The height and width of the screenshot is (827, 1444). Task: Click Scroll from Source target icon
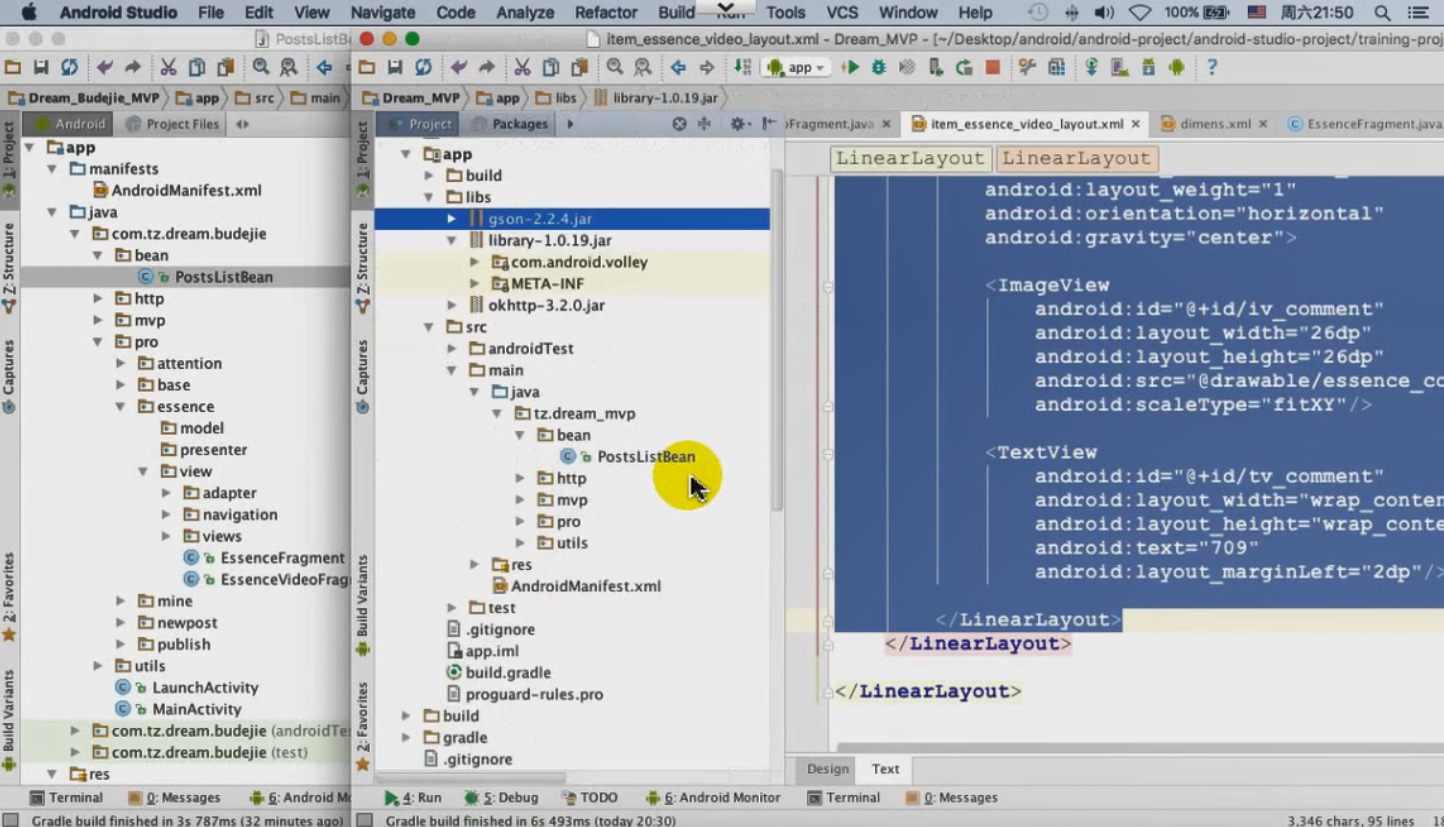(679, 124)
